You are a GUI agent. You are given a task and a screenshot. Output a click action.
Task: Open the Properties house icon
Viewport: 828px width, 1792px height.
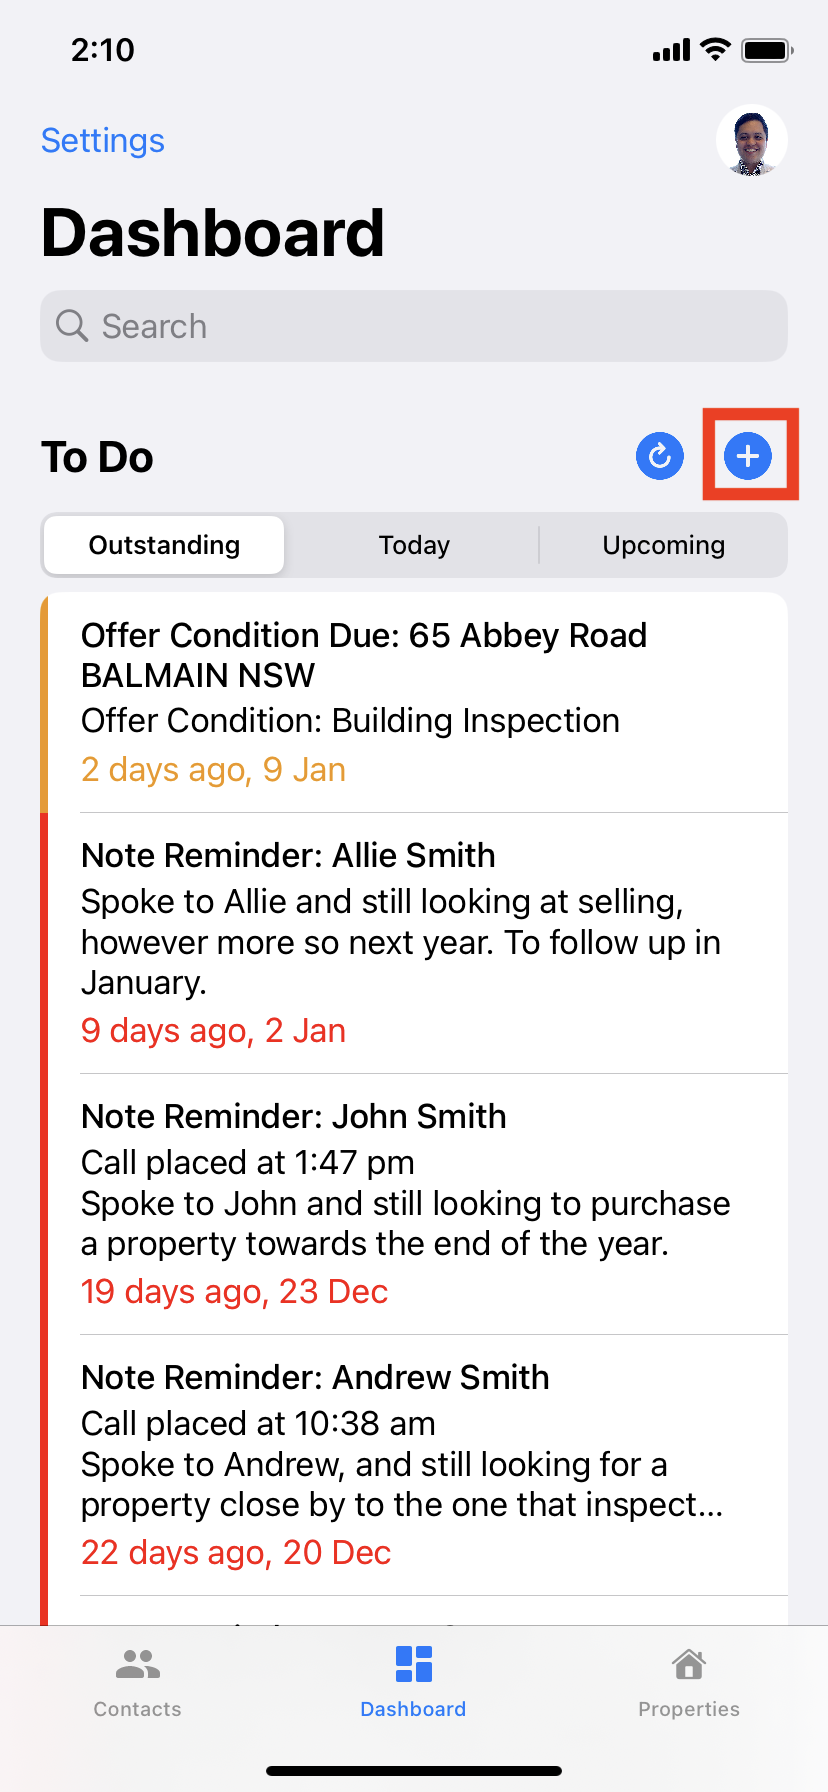click(689, 1664)
